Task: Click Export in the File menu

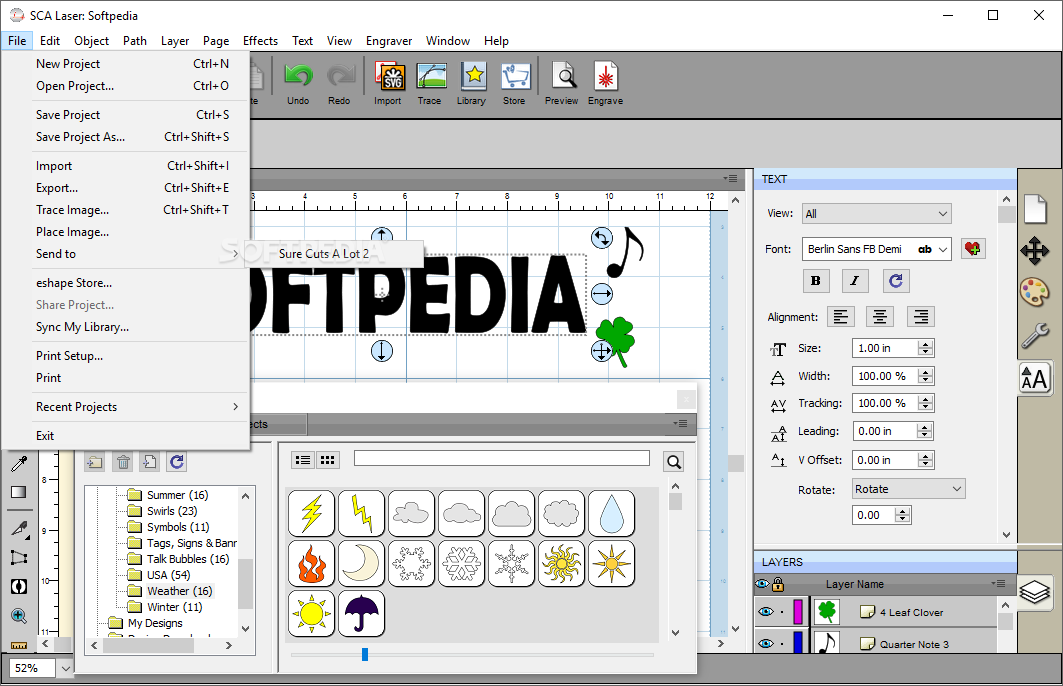Action: tap(126, 188)
